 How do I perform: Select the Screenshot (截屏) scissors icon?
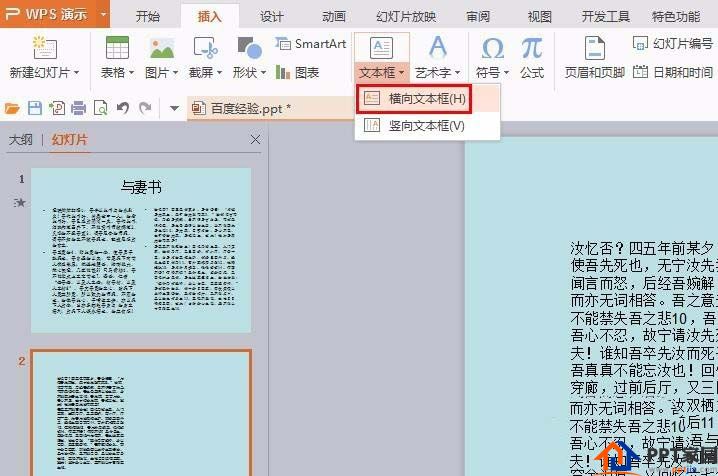[206, 47]
